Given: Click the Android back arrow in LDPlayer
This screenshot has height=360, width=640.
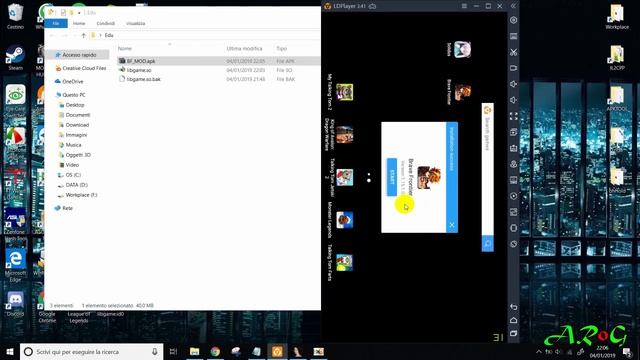Looking at the screenshot, I should point(514,307).
